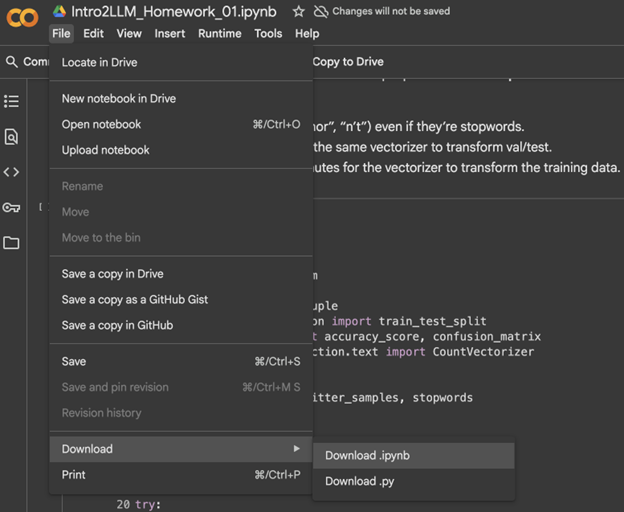
Task: Select Upload notebook in File menu
Action: 105,150
